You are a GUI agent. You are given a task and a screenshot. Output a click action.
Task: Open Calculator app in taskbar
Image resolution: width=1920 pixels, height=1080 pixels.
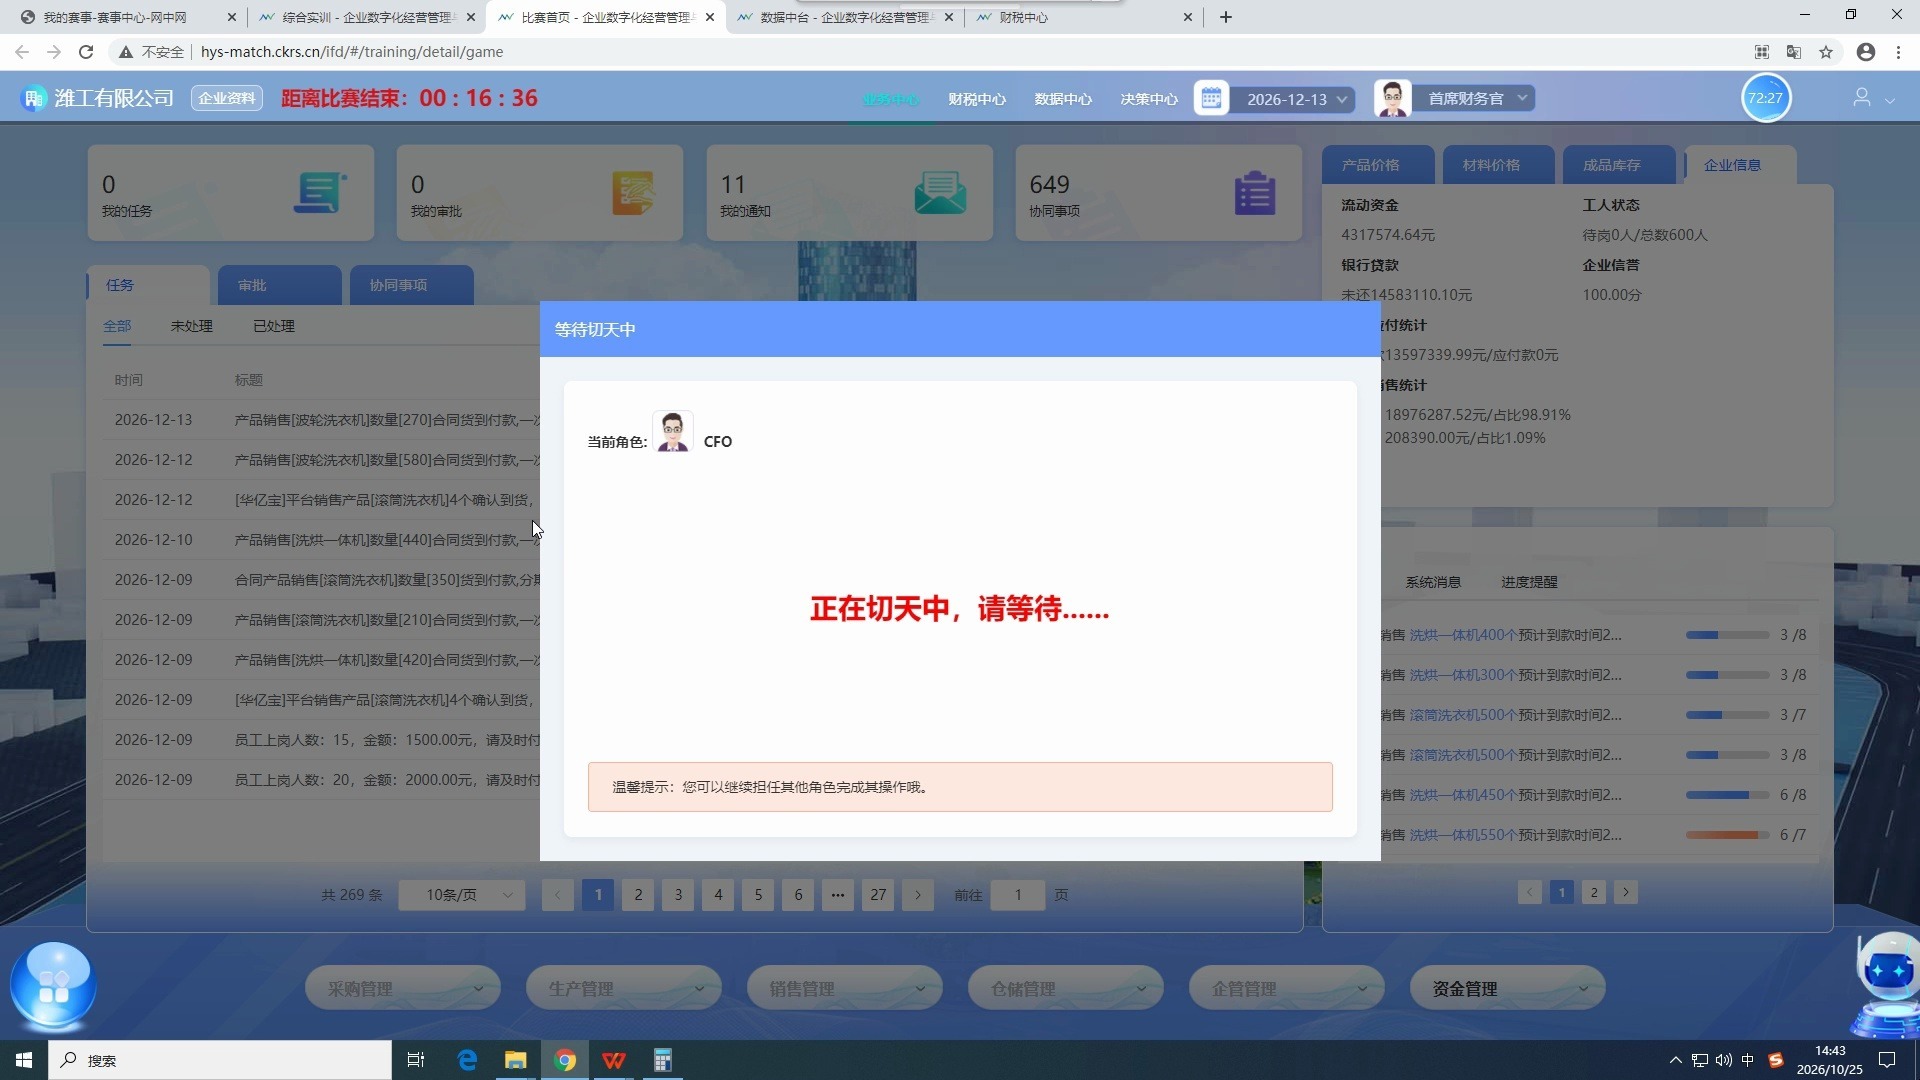pyautogui.click(x=662, y=1060)
